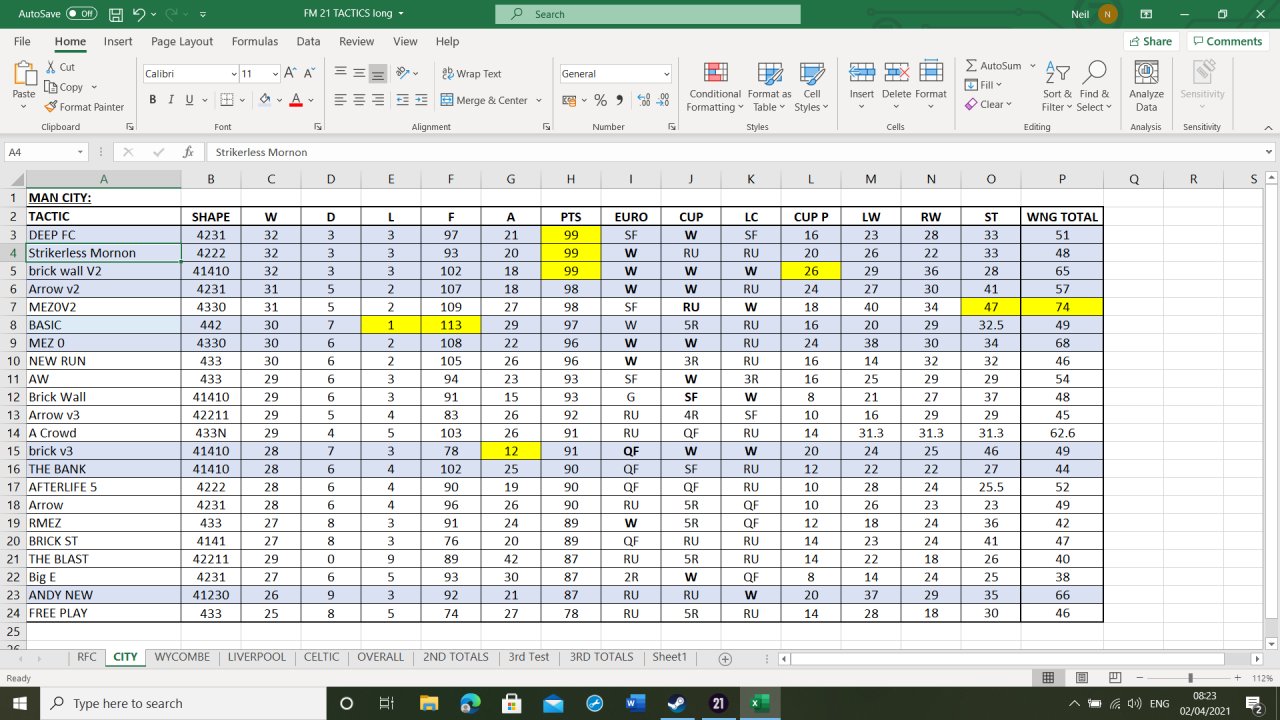Open the File menu

(22, 41)
